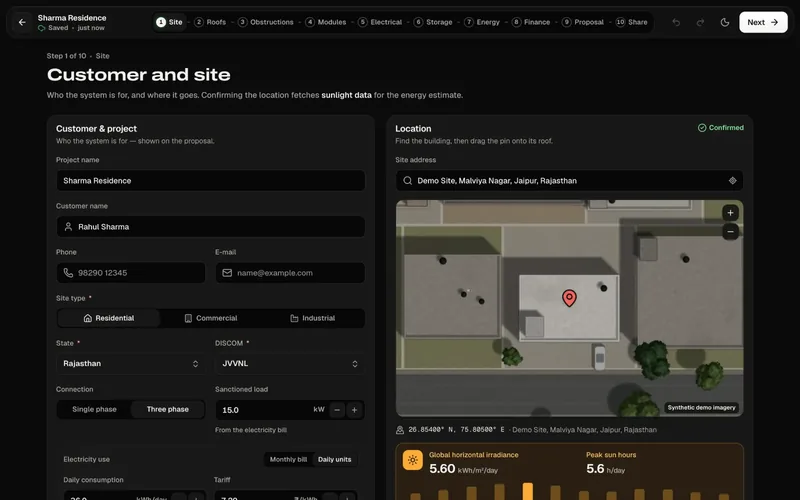Zoom in on the map

(731, 213)
